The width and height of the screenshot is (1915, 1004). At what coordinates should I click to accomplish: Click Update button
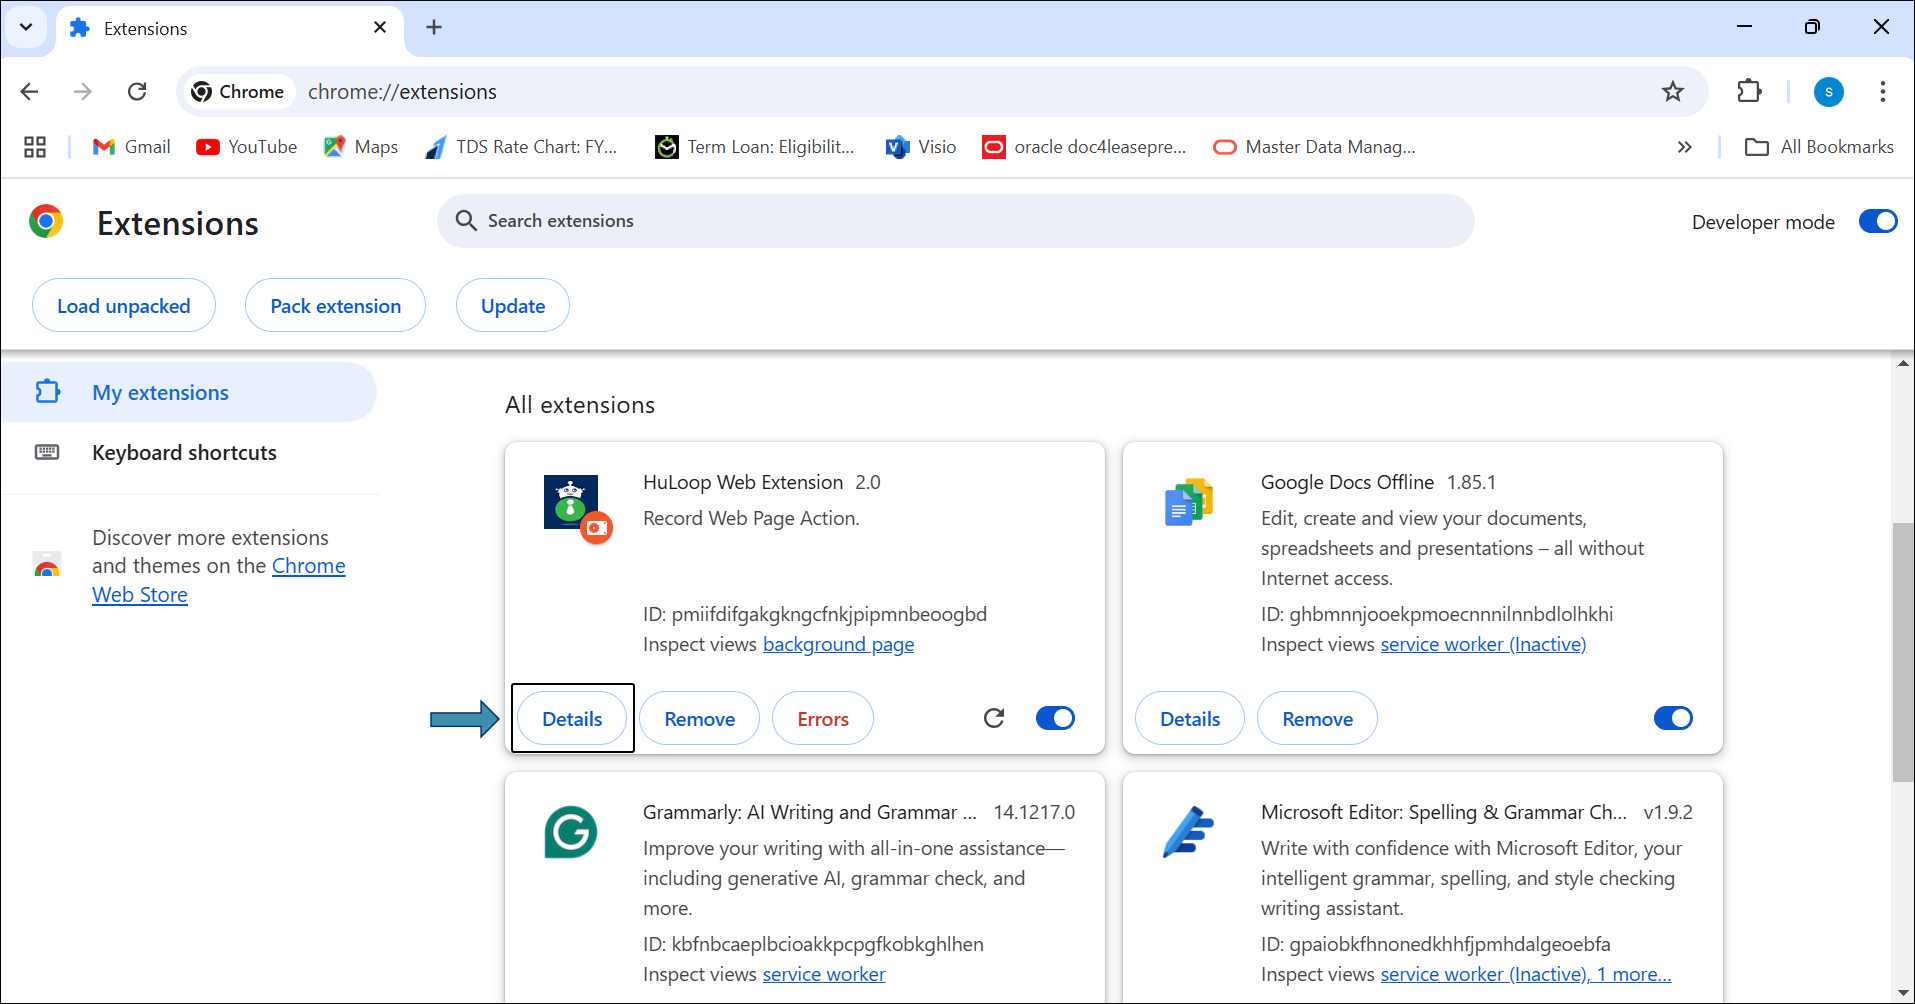pos(513,306)
